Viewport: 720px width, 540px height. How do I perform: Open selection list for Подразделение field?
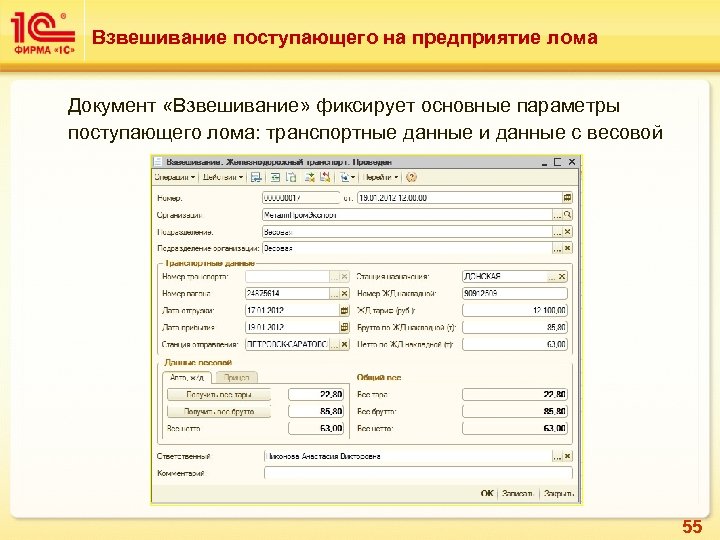click(x=557, y=232)
